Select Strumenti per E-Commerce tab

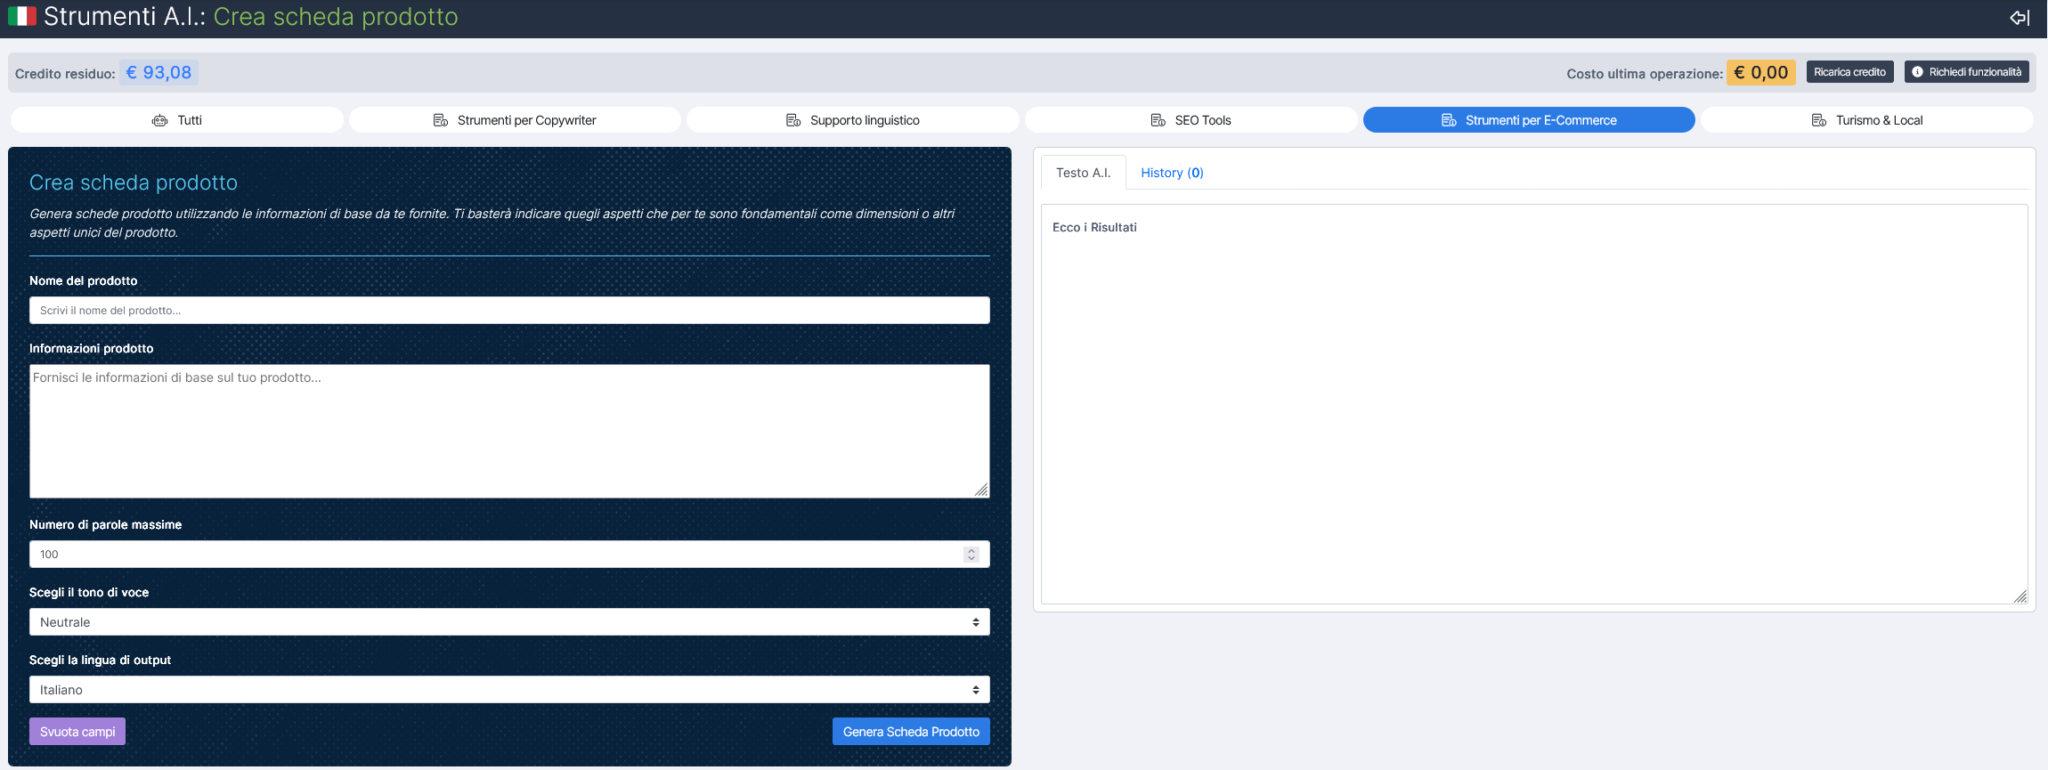pos(1529,120)
